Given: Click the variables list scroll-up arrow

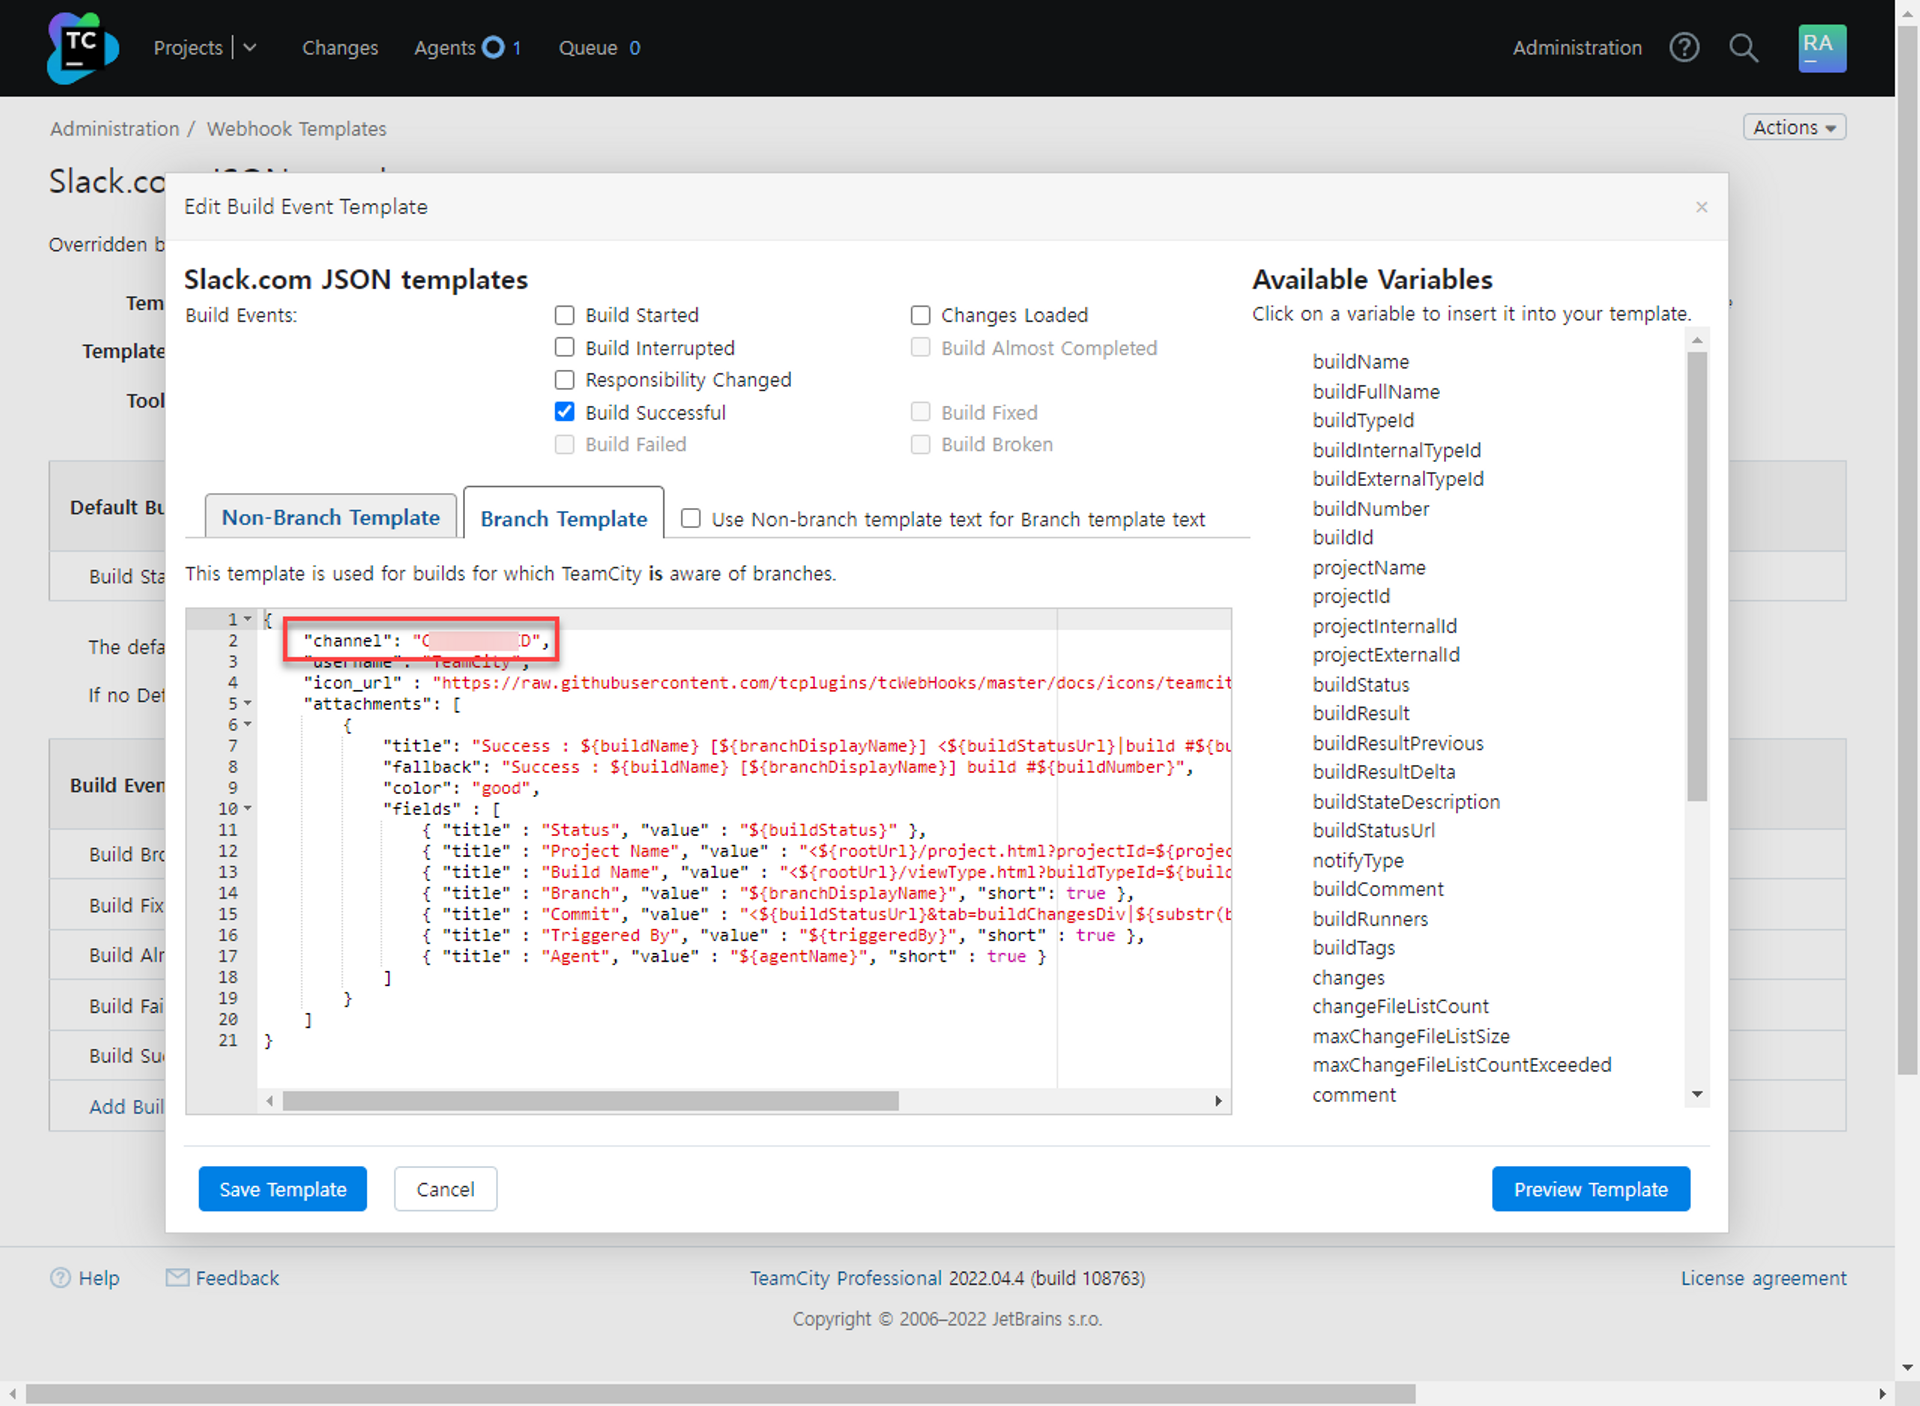Looking at the screenshot, I should tap(1697, 340).
